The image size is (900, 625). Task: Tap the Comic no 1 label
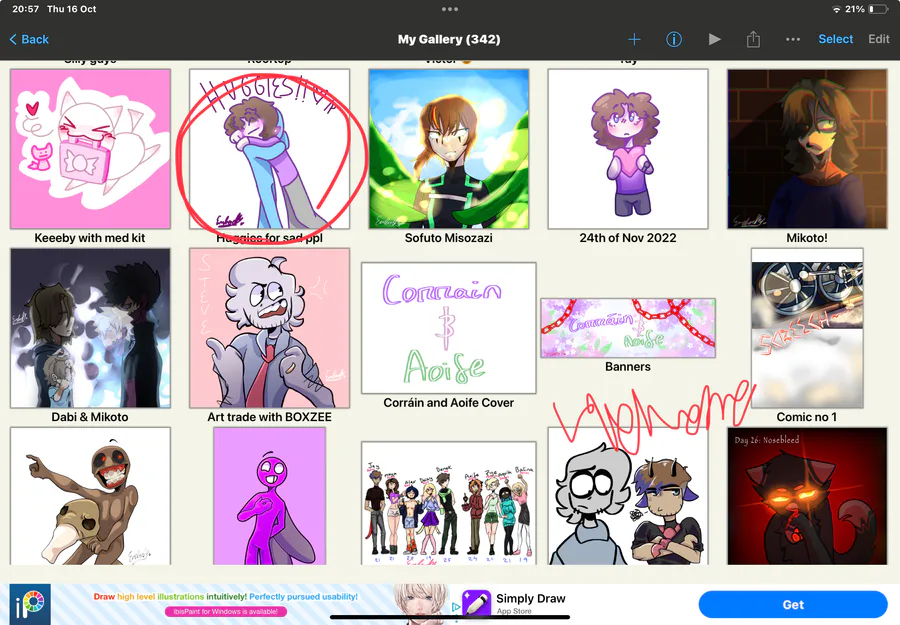pos(806,417)
